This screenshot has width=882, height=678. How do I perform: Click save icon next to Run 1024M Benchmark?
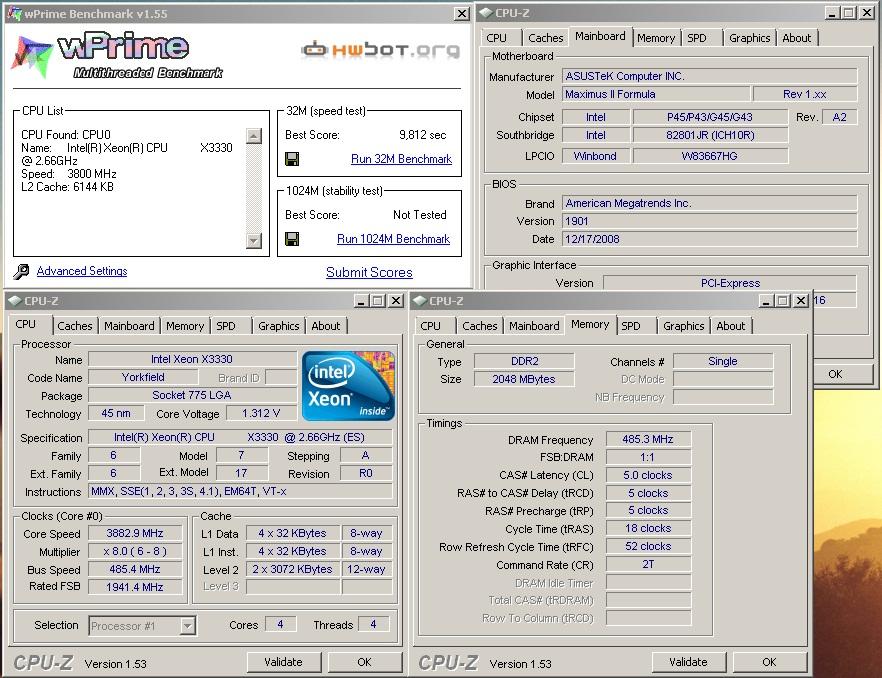click(292, 239)
